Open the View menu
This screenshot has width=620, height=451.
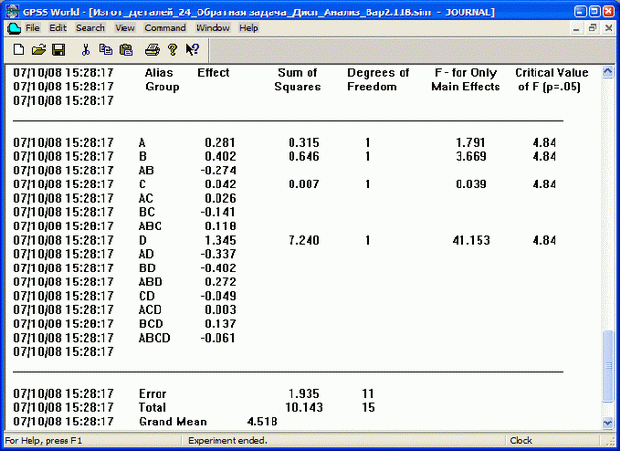tap(125, 28)
